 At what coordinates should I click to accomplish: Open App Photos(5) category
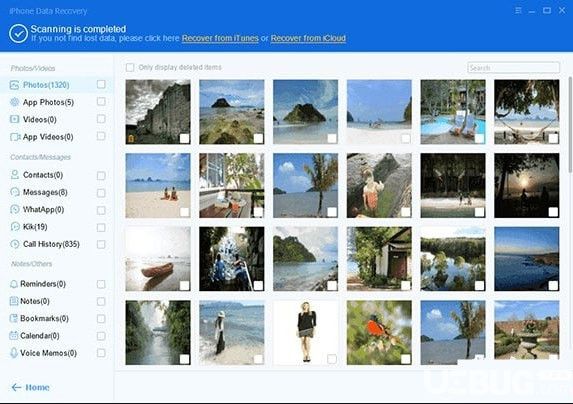click(48, 102)
